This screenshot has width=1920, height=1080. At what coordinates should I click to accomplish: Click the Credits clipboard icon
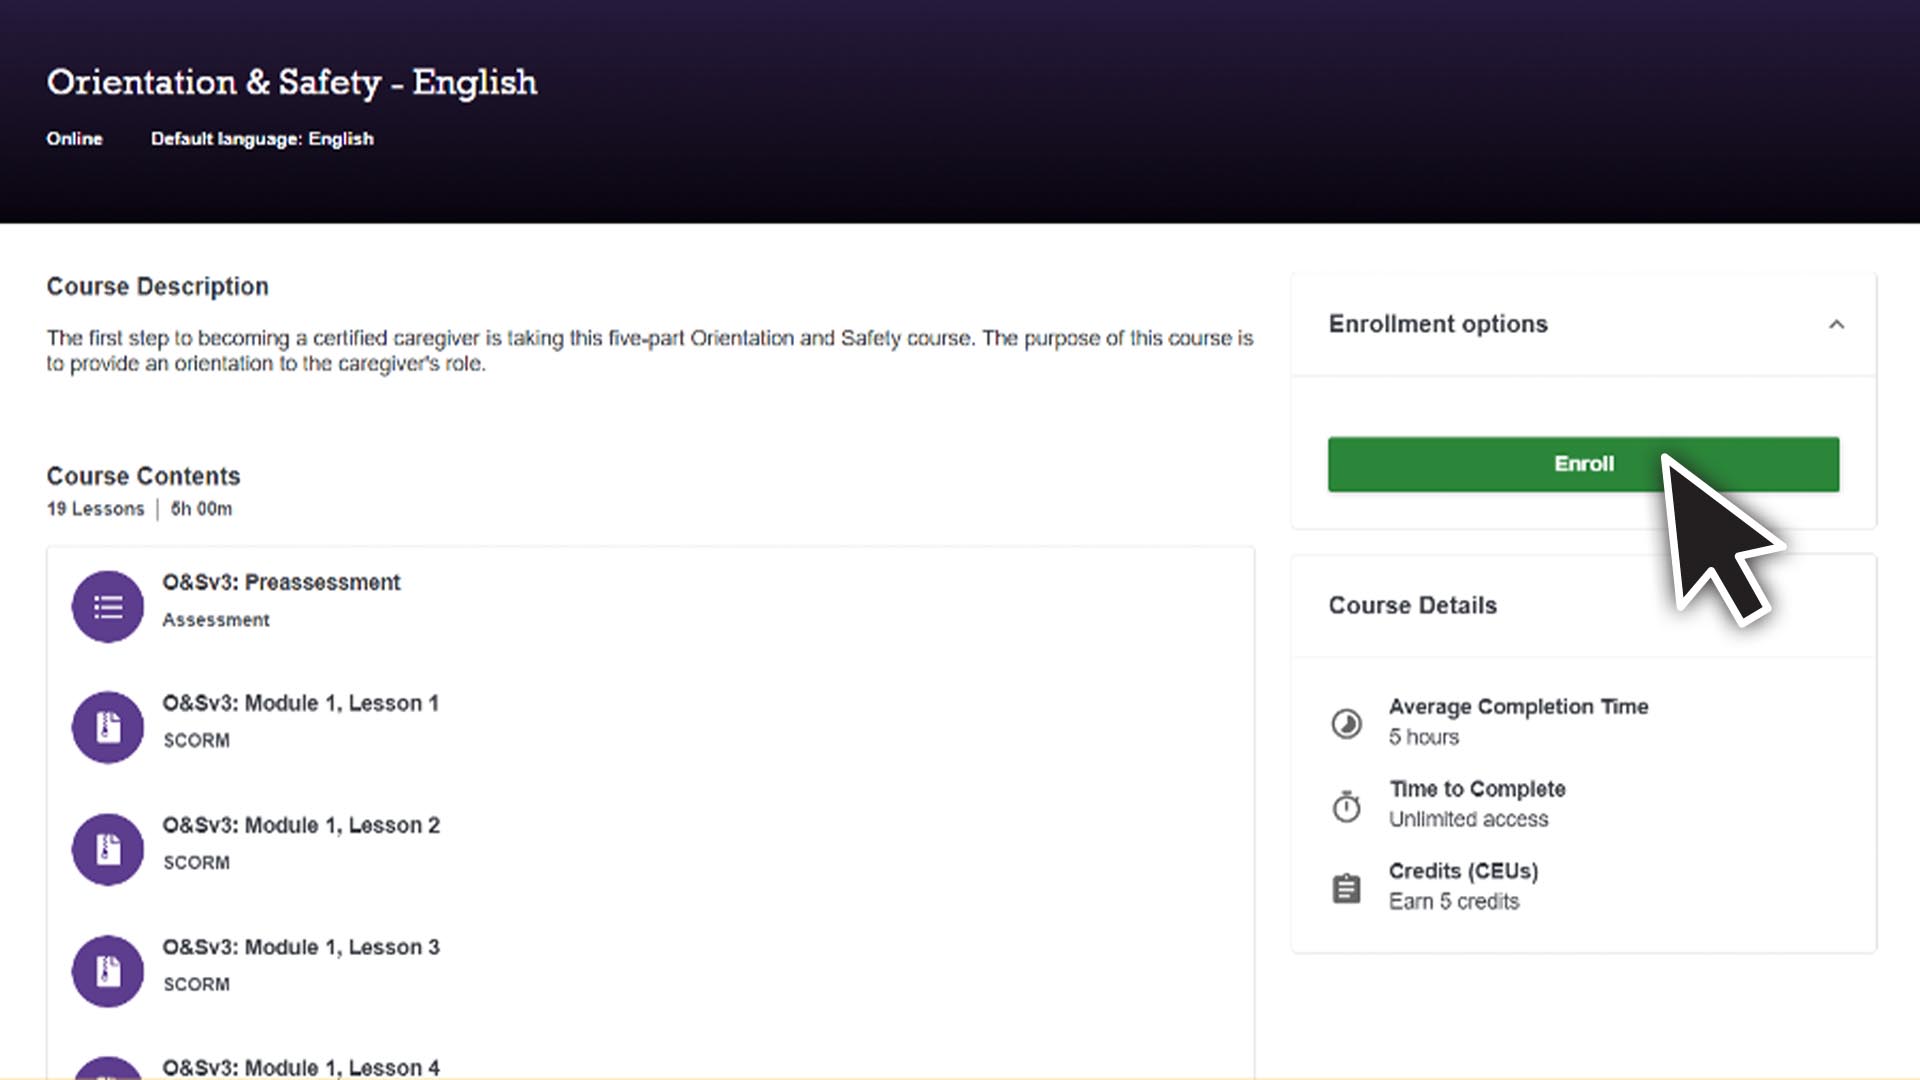tap(1346, 887)
